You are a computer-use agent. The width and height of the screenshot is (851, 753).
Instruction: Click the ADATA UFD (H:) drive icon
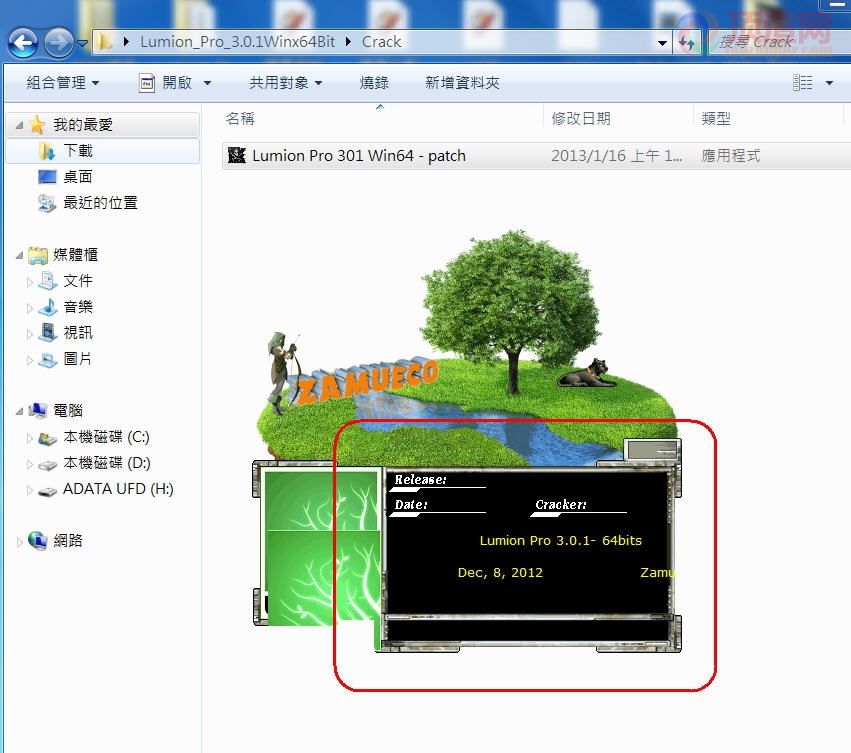48,491
